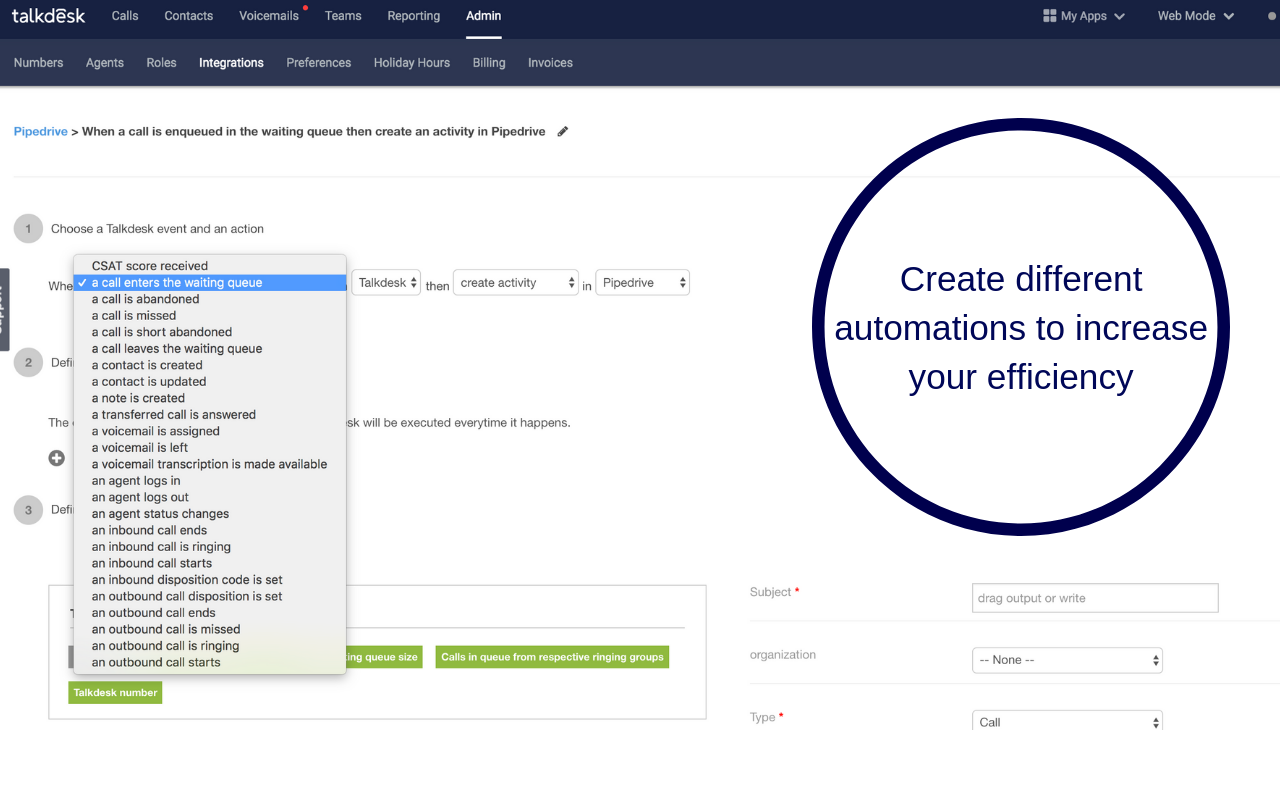Select 'a note is created' option
Image resolution: width=1280 pixels, height=800 pixels.
(x=210, y=398)
